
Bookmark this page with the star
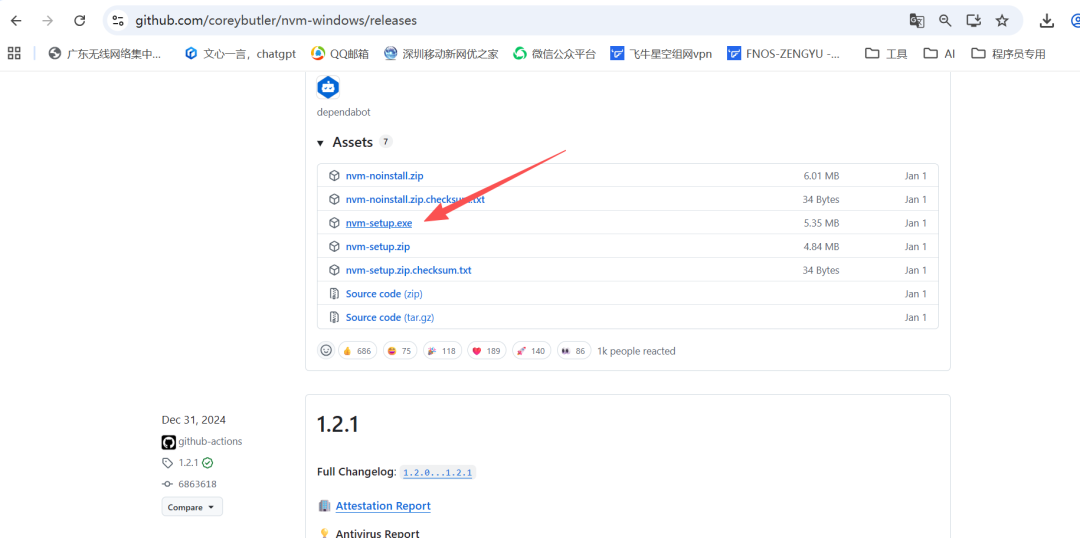click(x=1001, y=21)
